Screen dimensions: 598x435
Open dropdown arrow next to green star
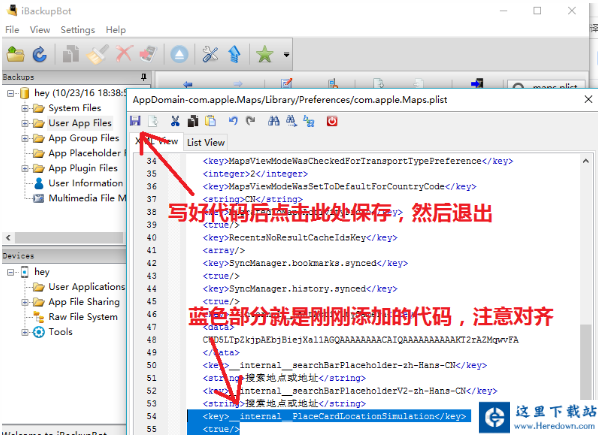[x=286, y=55]
